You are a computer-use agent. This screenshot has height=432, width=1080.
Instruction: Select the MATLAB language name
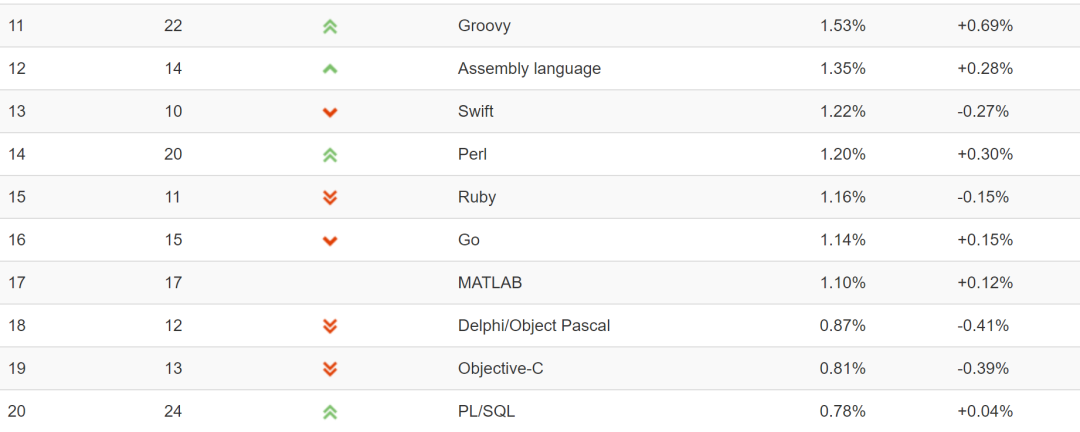point(490,282)
